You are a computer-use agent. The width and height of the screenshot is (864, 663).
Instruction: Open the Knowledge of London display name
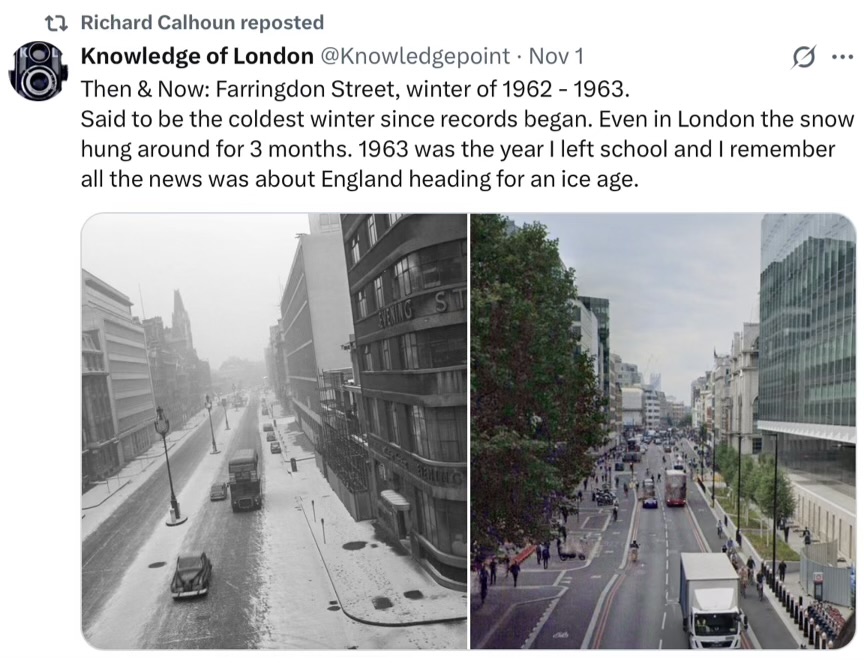coord(196,56)
